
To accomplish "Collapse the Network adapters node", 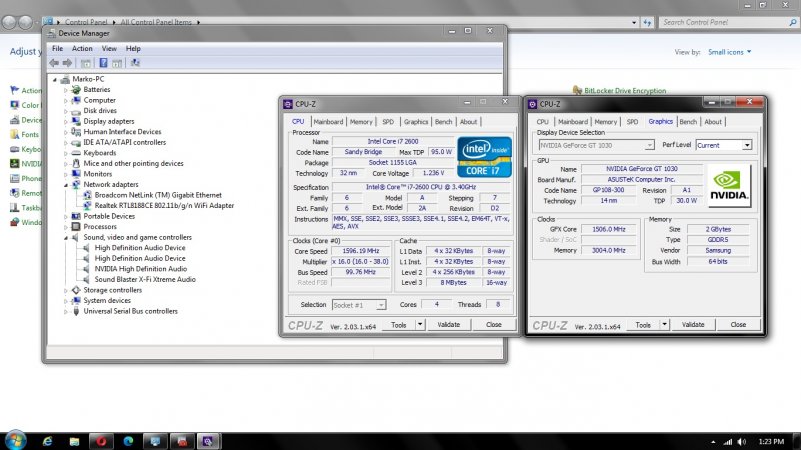I will click(x=66, y=185).
